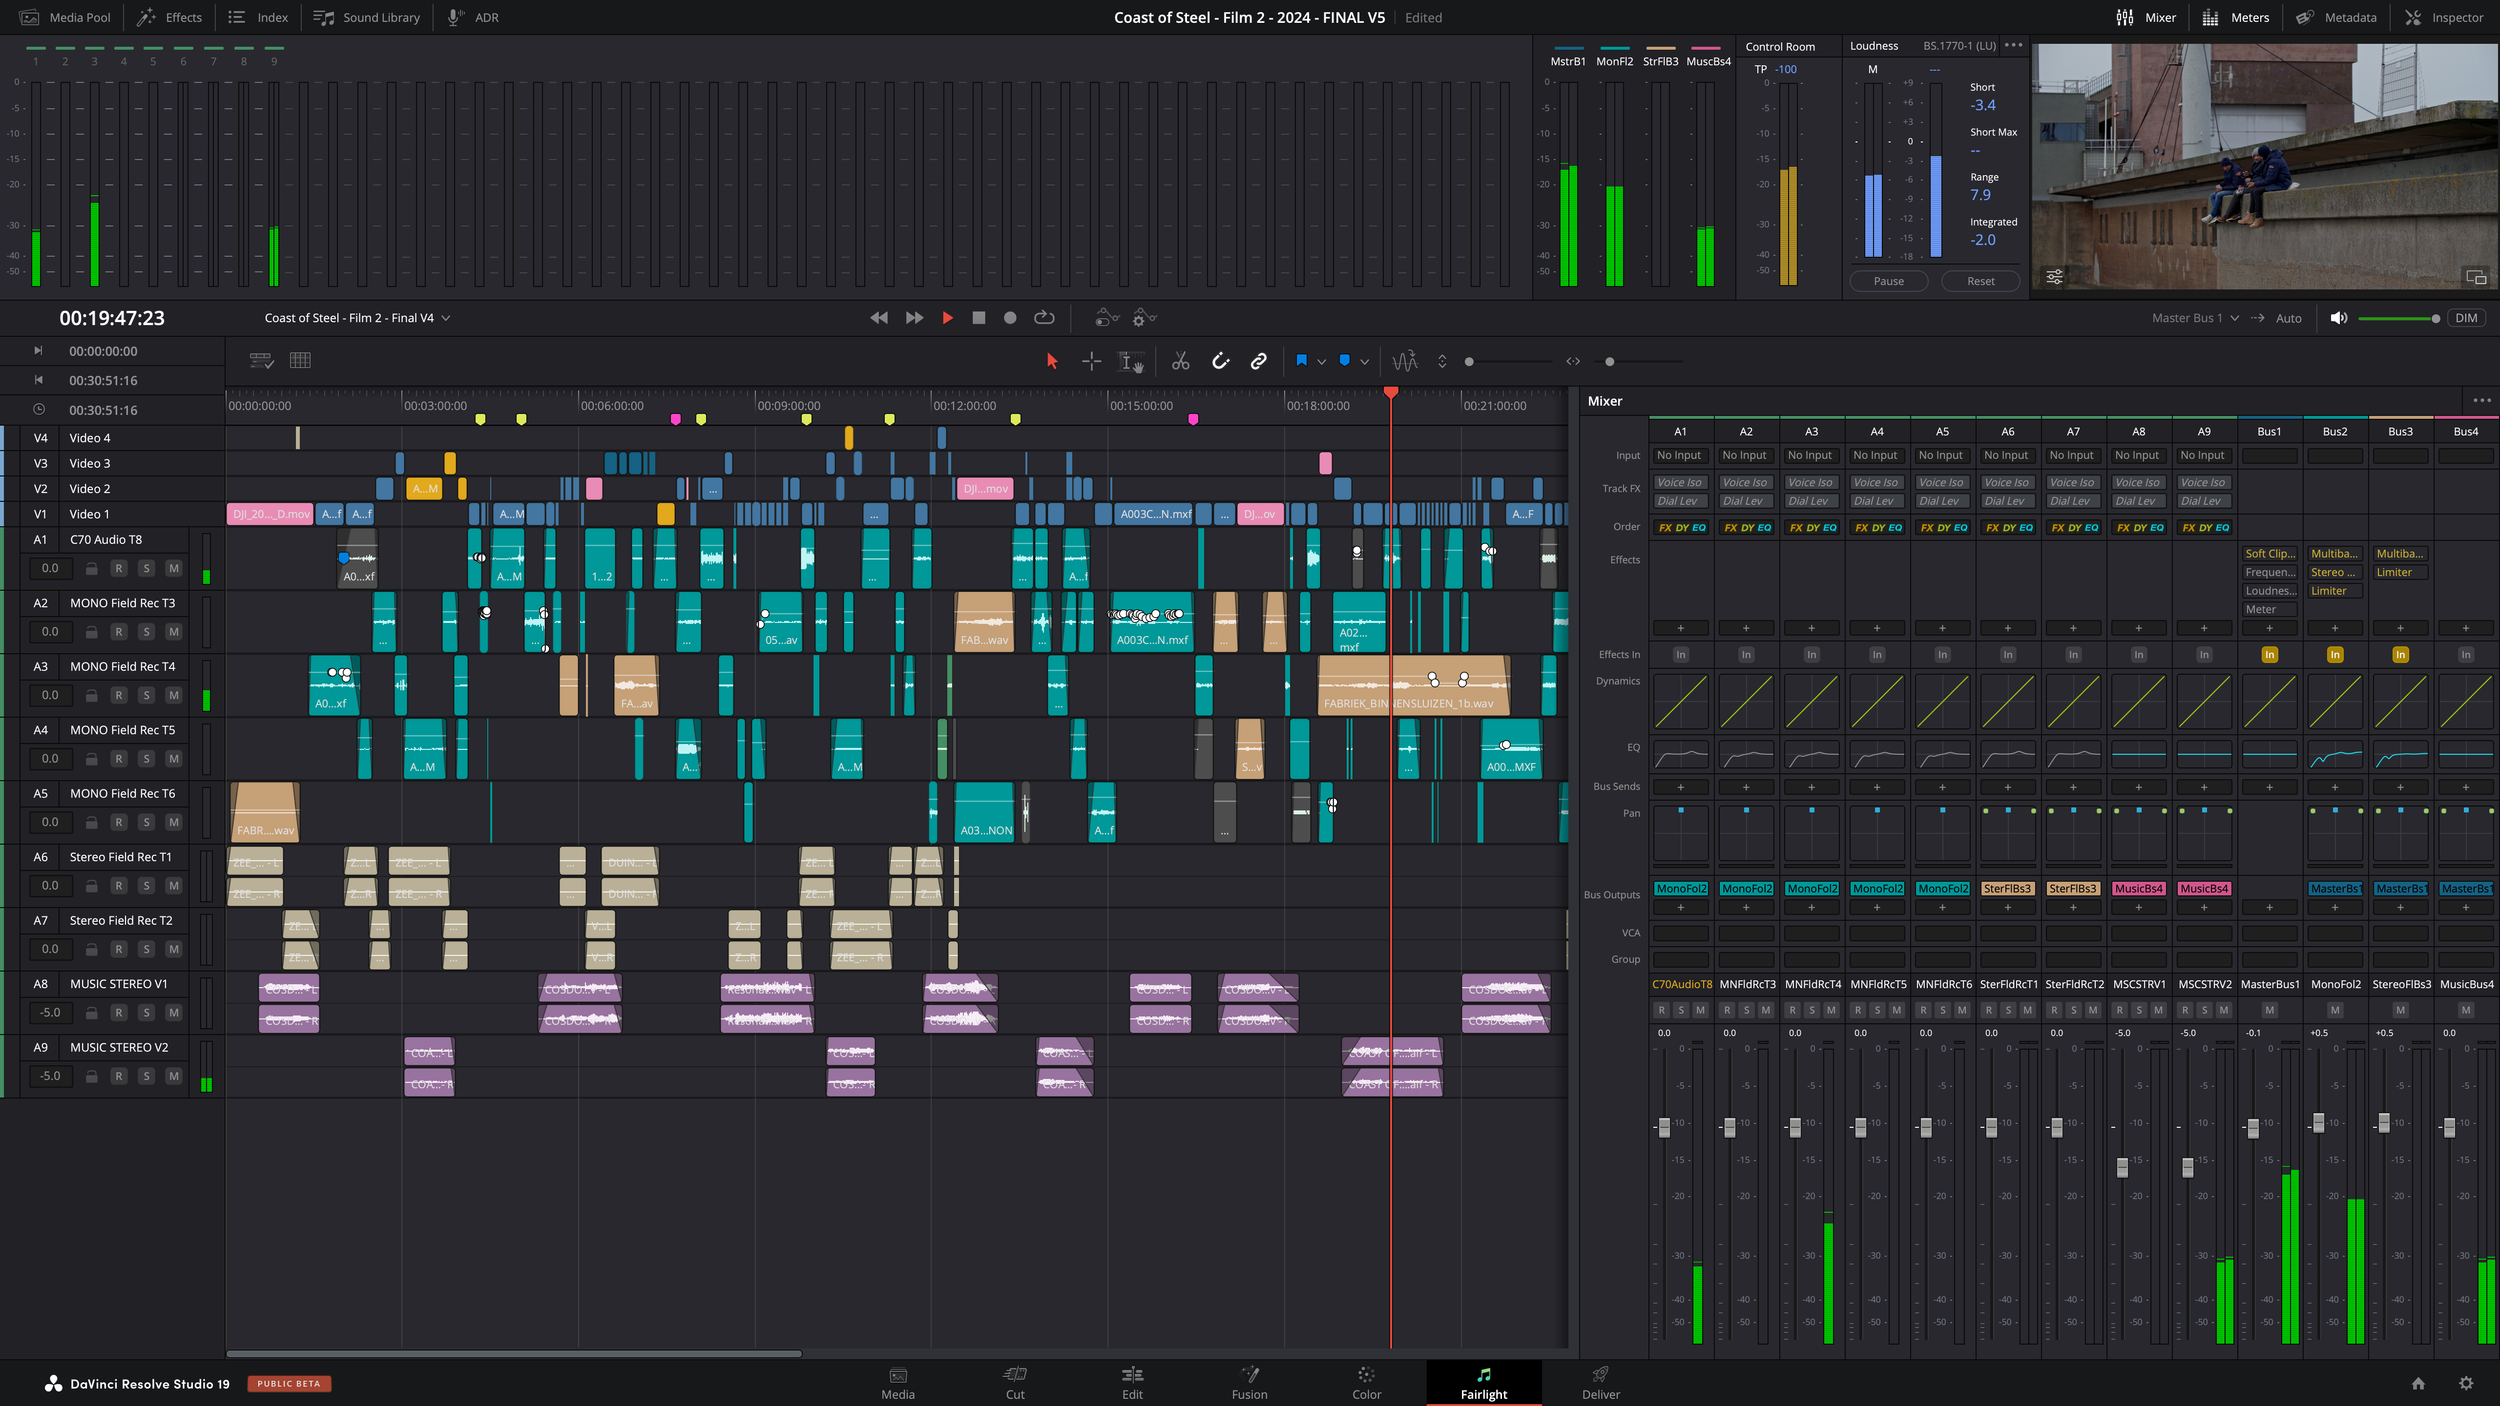The width and height of the screenshot is (2500, 1406).
Task: Open A8 MusicBs4 bus output assignment
Action: 2138,888
